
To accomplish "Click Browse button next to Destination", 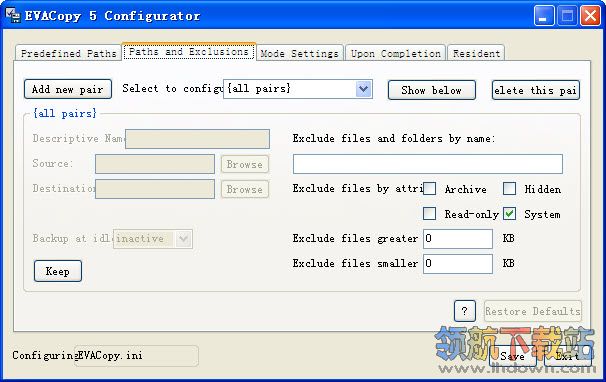I will click(x=245, y=189).
